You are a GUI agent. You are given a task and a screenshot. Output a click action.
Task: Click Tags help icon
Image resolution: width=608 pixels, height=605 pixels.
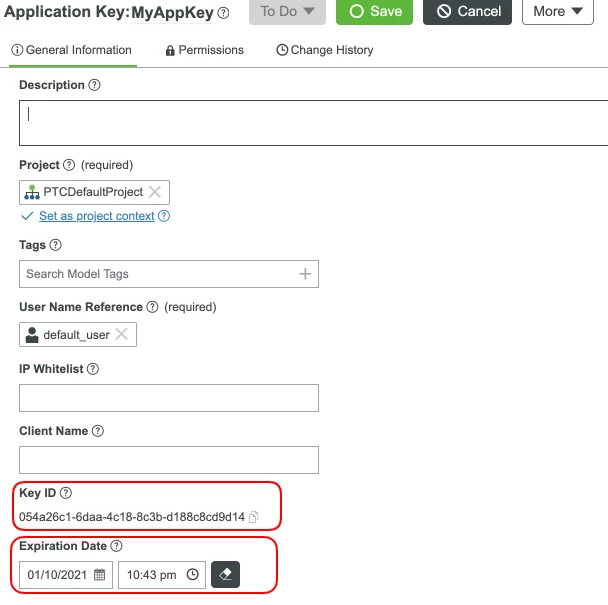tap(55, 245)
